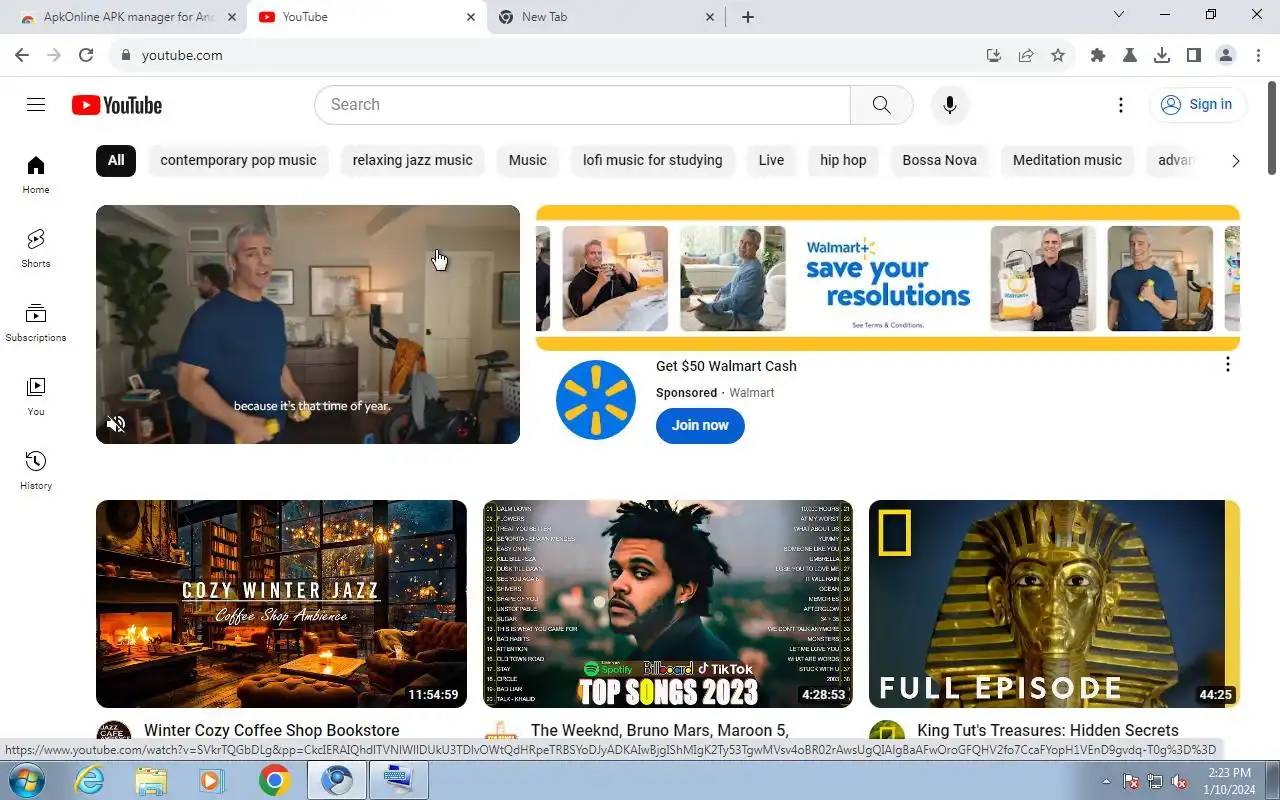The height and width of the screenshot is (800, 1280).
Task: Select the Meditation music chip
Action: point(1067,160)
